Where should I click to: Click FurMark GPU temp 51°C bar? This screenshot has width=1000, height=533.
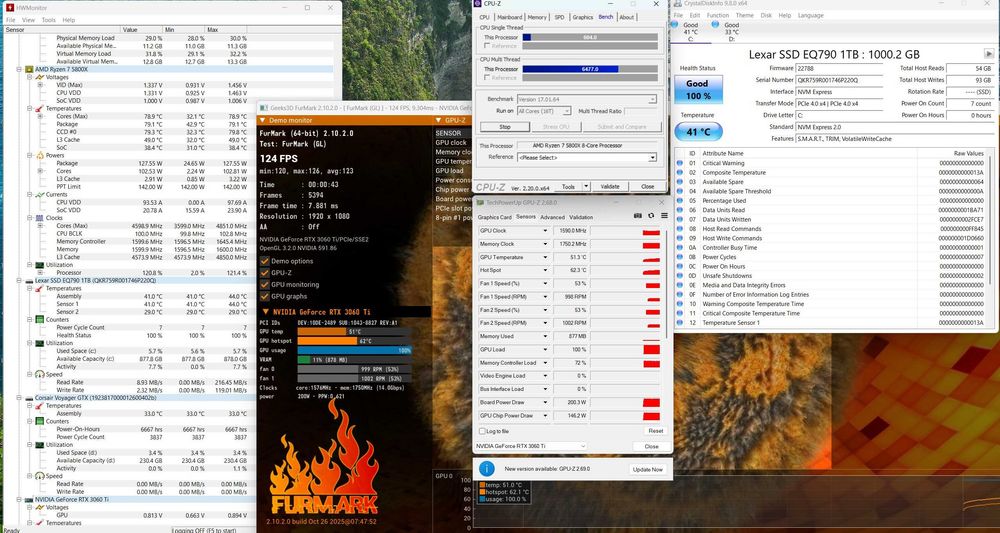354,332
